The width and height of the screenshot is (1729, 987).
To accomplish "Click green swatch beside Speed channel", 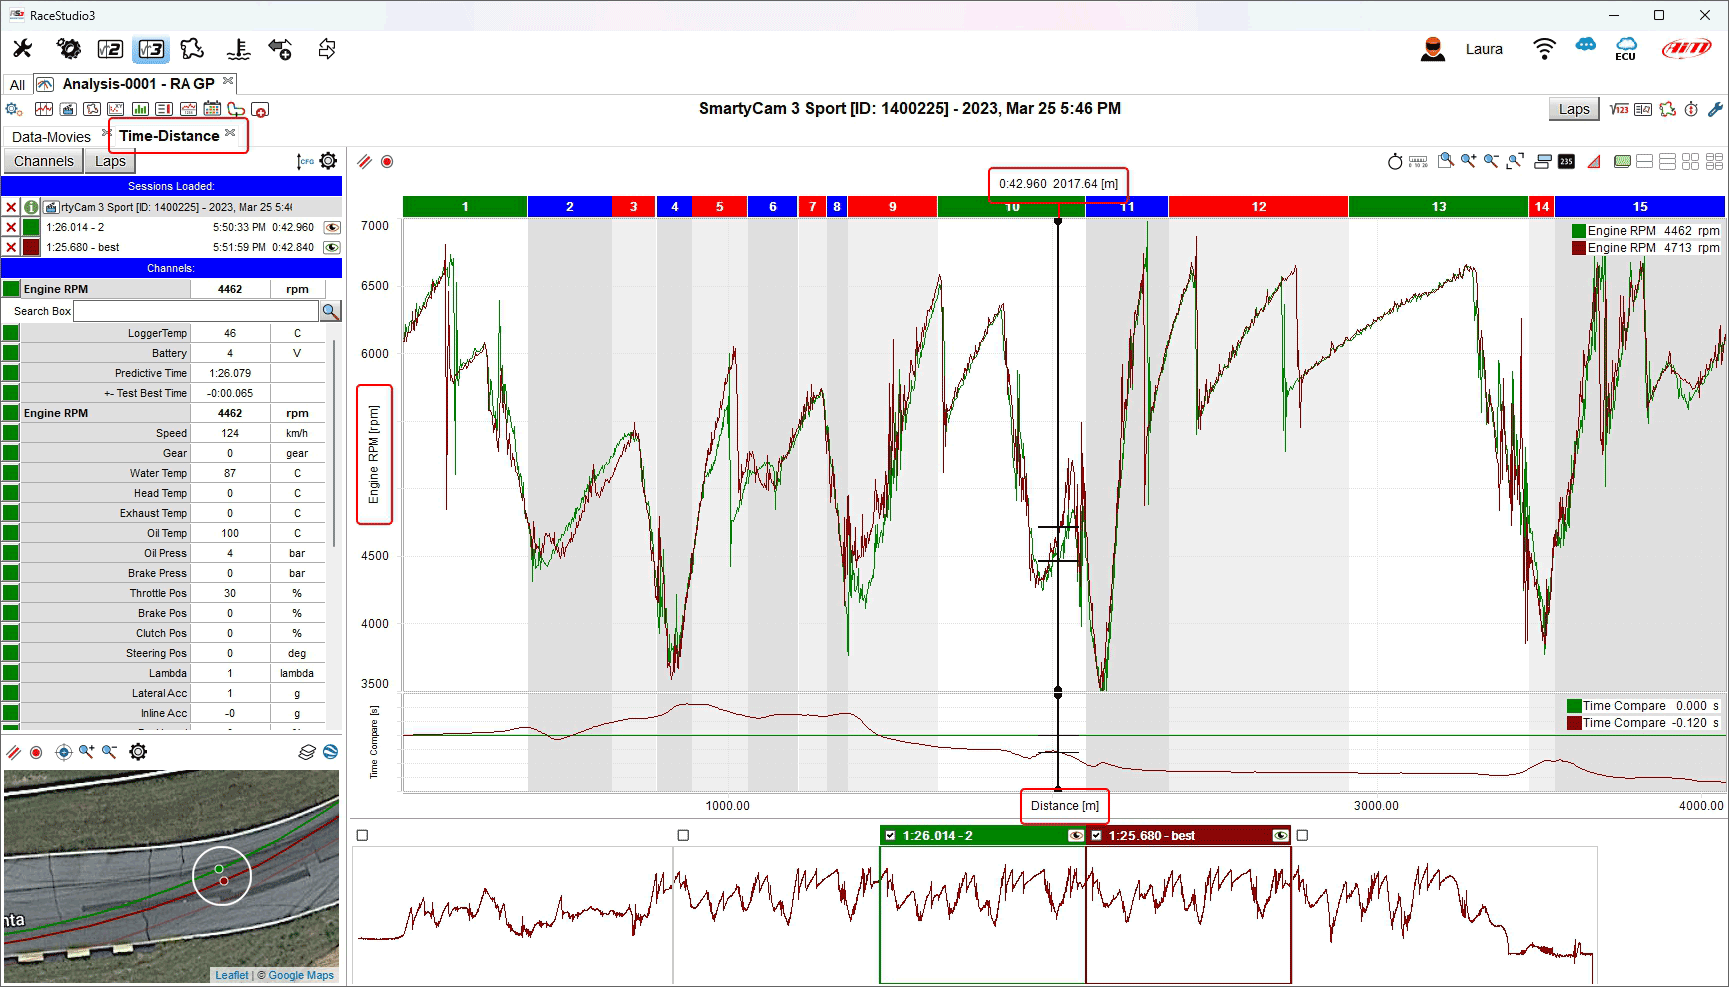I will 11,433.
